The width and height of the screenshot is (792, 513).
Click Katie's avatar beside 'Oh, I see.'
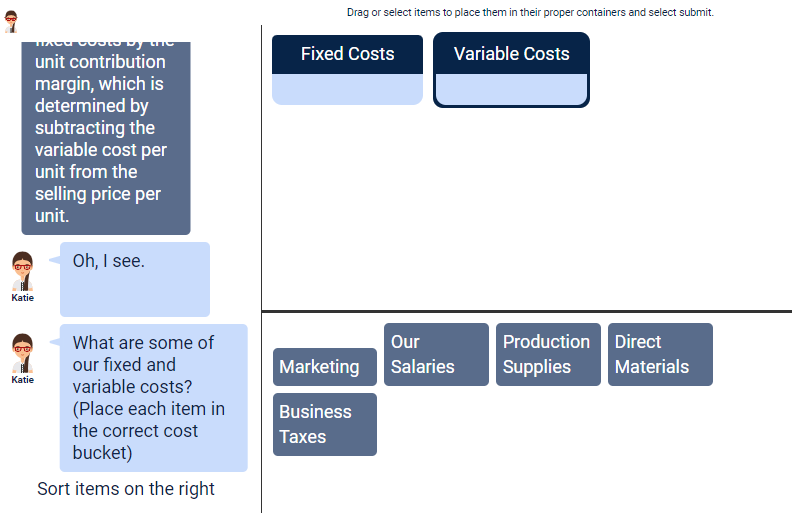pos(23,271)
